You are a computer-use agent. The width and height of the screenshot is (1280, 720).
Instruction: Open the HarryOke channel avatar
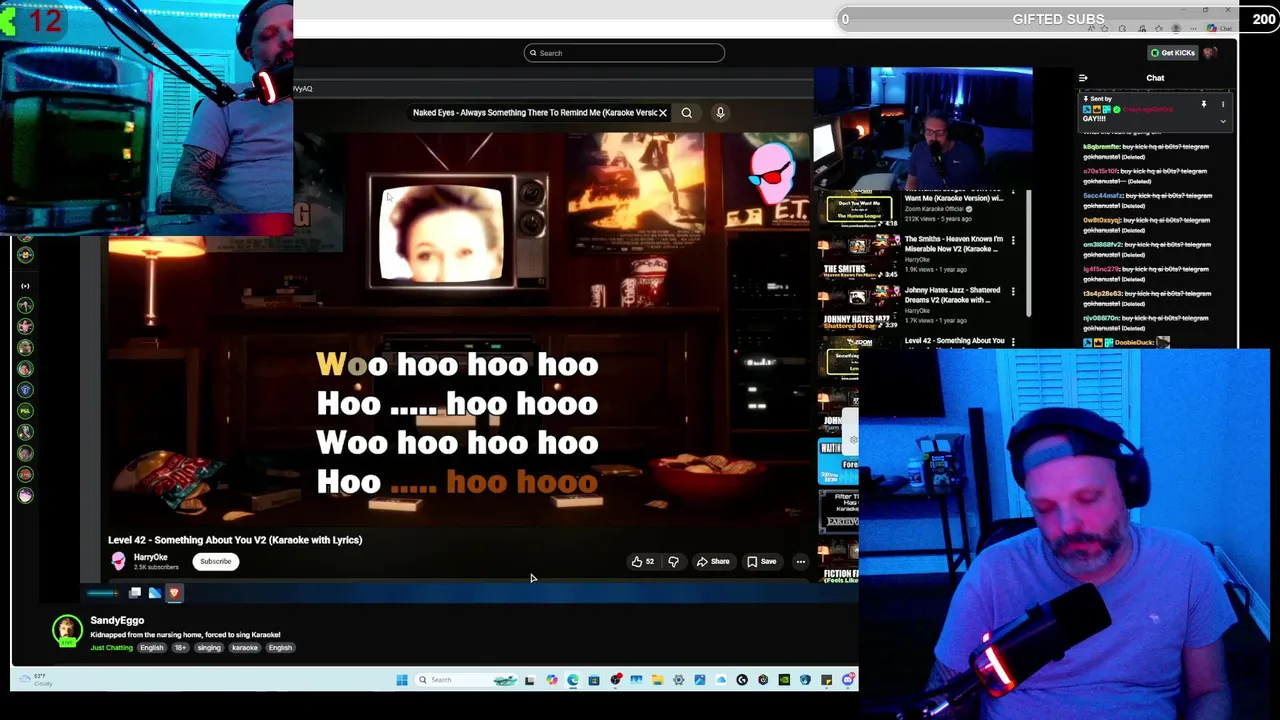click(x=118, y=561)
